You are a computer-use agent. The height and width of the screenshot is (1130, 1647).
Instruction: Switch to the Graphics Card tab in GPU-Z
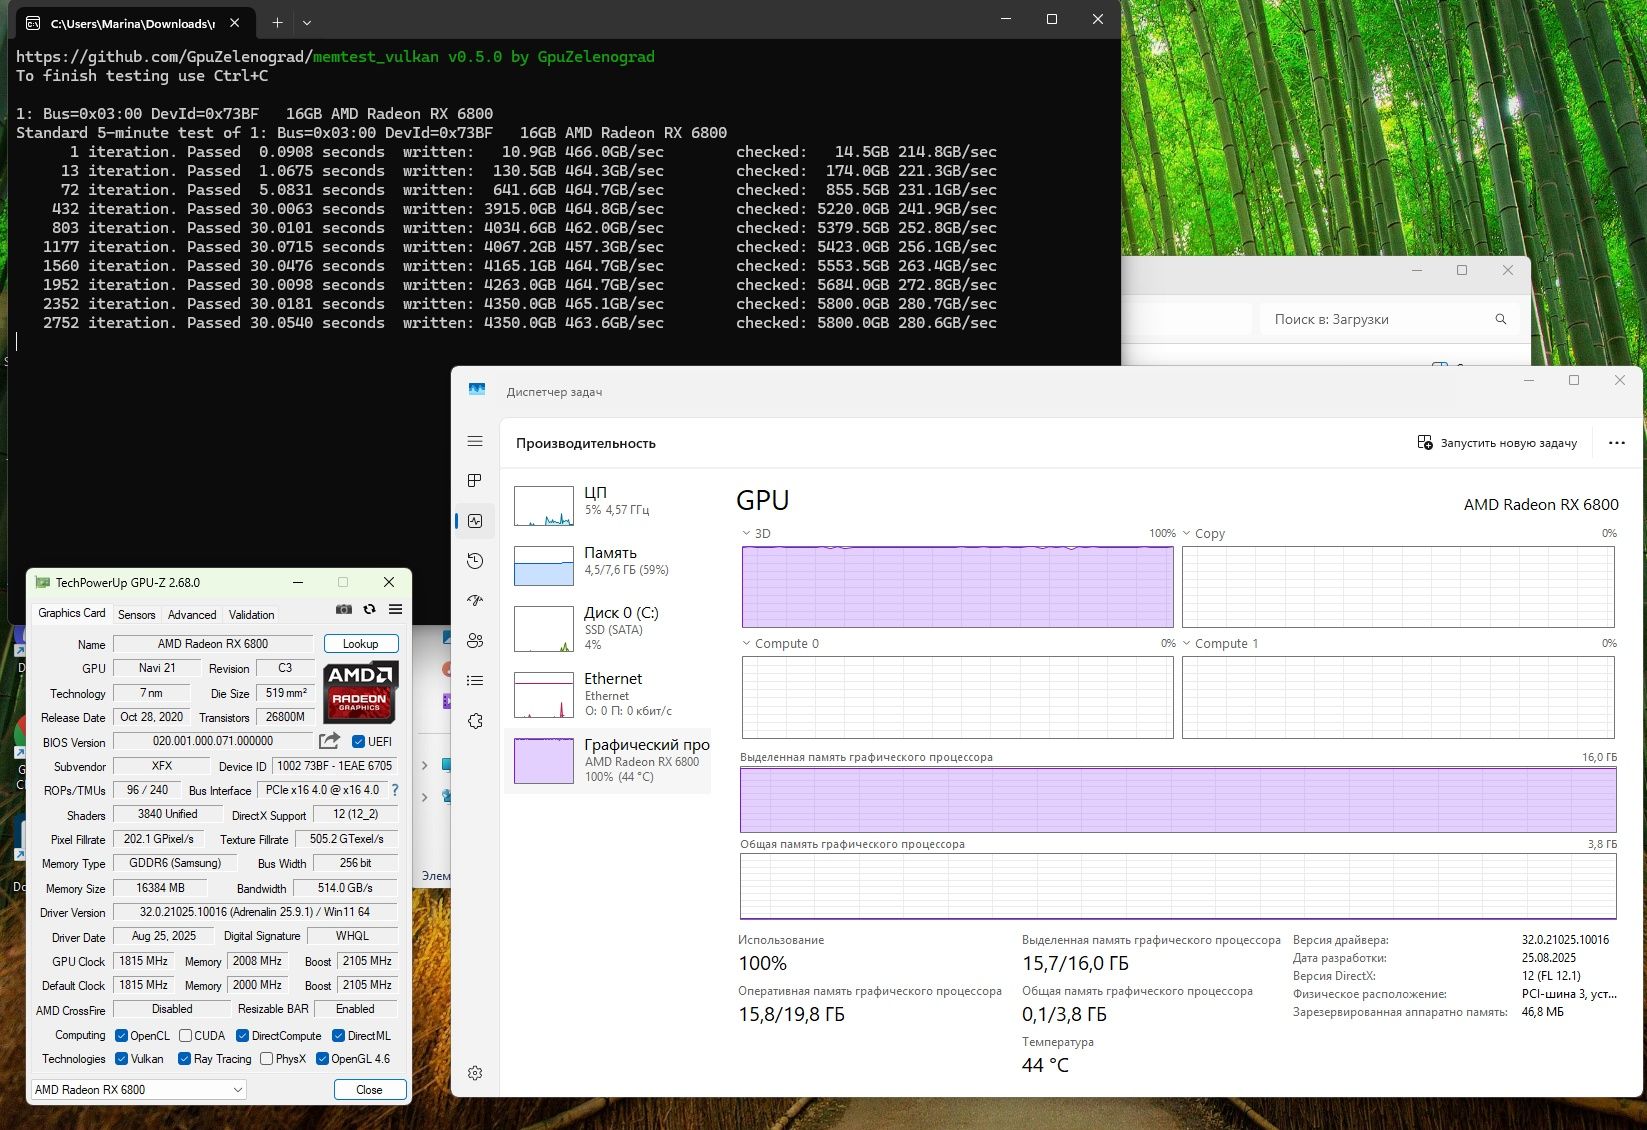coord(71,613)
